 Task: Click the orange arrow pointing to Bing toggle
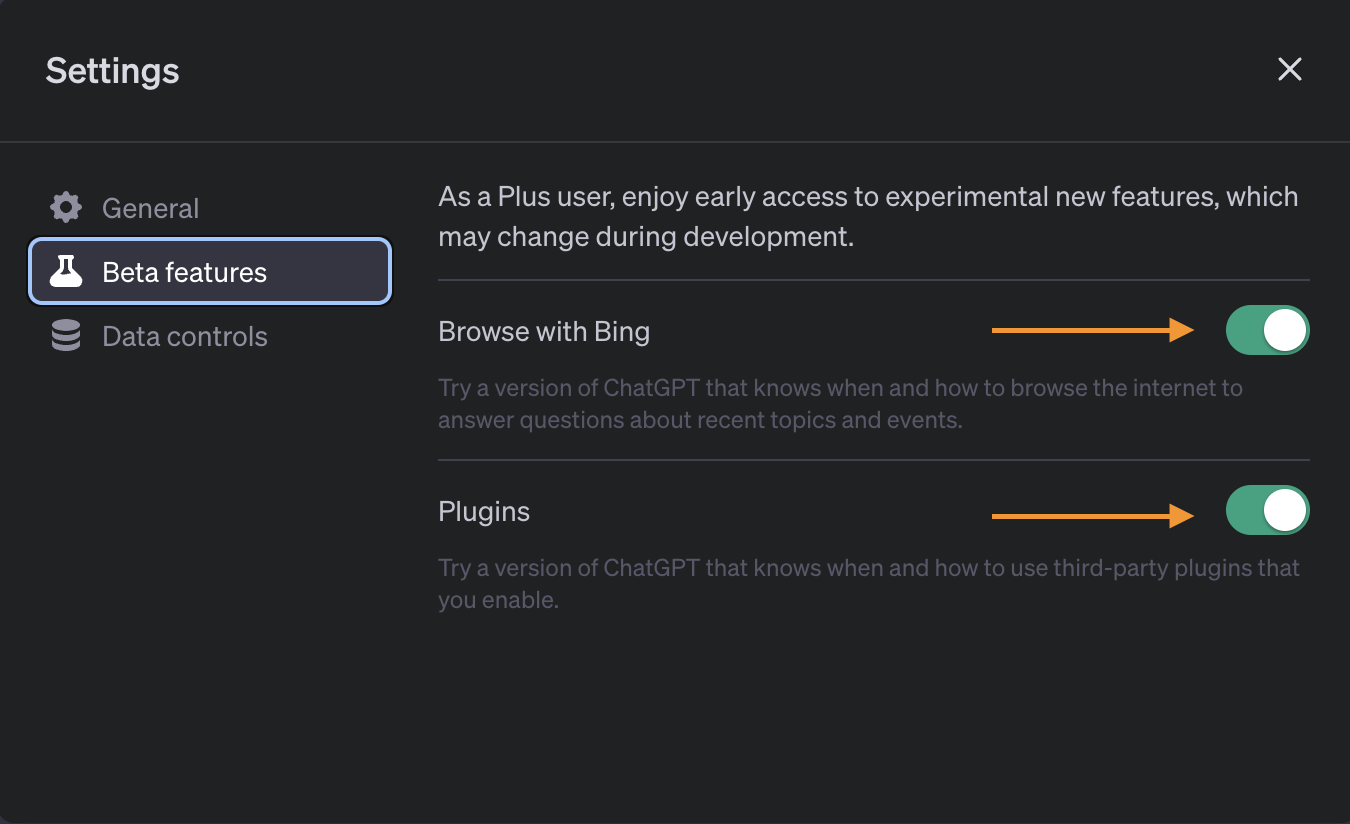1093,330
